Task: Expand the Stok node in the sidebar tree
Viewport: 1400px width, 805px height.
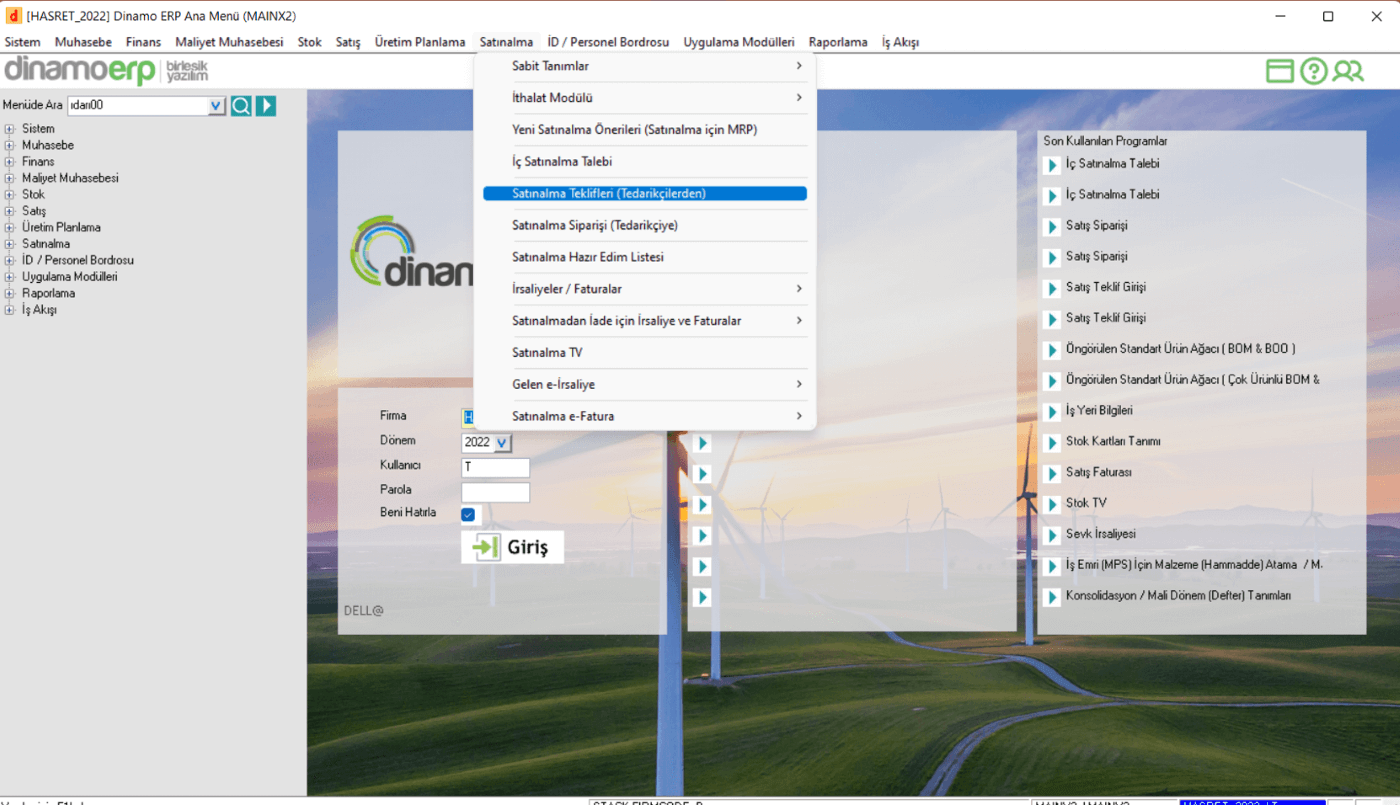Action: click(10, 195)
